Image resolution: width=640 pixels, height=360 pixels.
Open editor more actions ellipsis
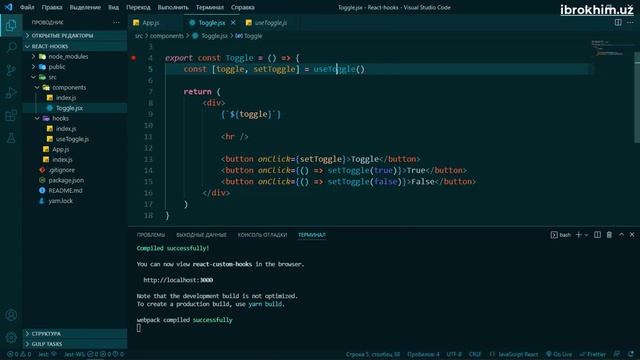point(630,22)
